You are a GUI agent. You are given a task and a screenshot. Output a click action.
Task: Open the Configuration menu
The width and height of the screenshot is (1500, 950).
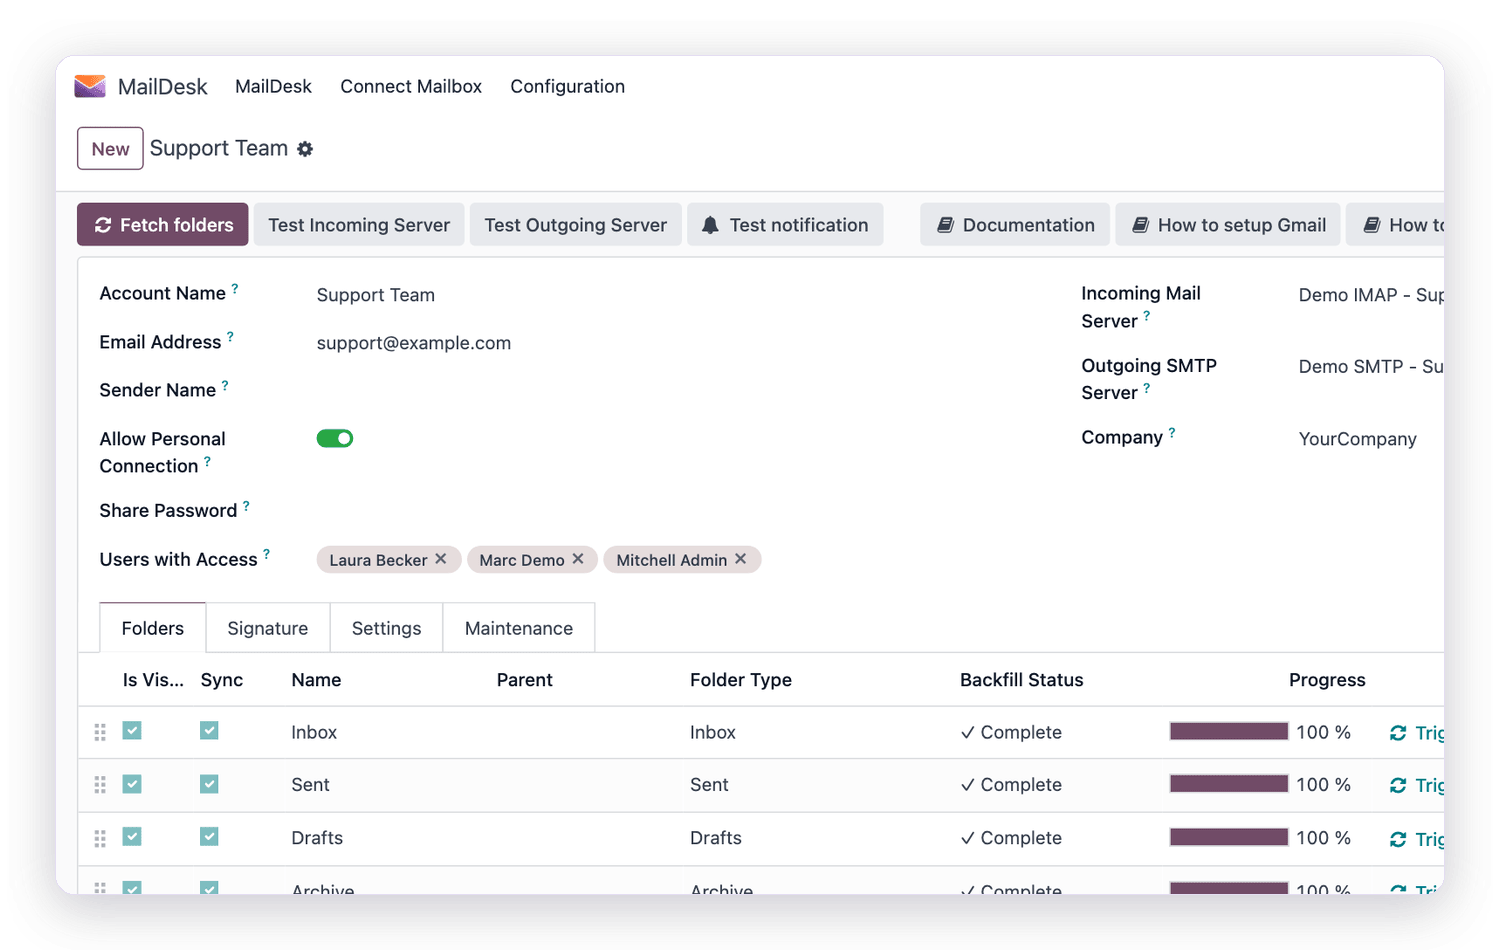567,87
